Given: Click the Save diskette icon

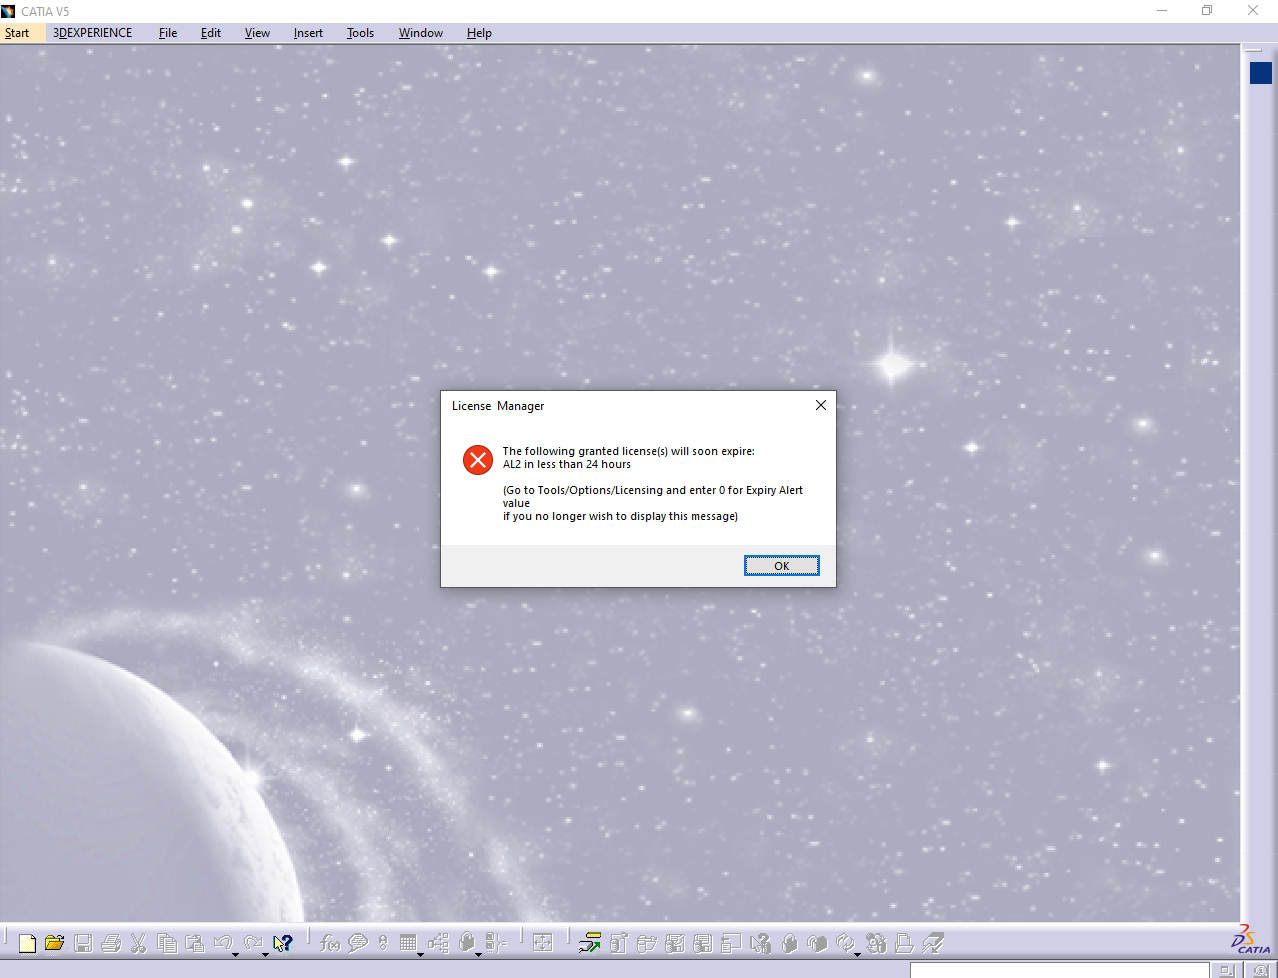Looking at the screenshot, I should pos(84,943).
